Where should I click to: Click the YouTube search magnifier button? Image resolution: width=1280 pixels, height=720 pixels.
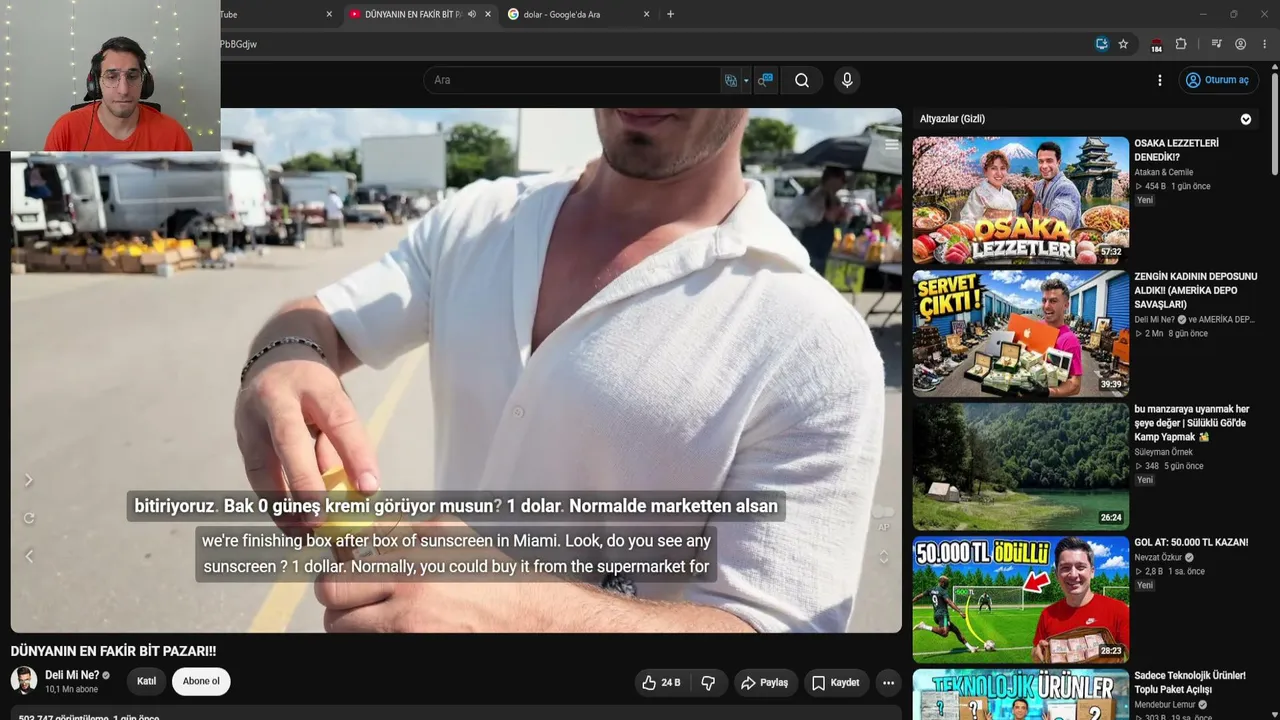click(x=802, y=80)
